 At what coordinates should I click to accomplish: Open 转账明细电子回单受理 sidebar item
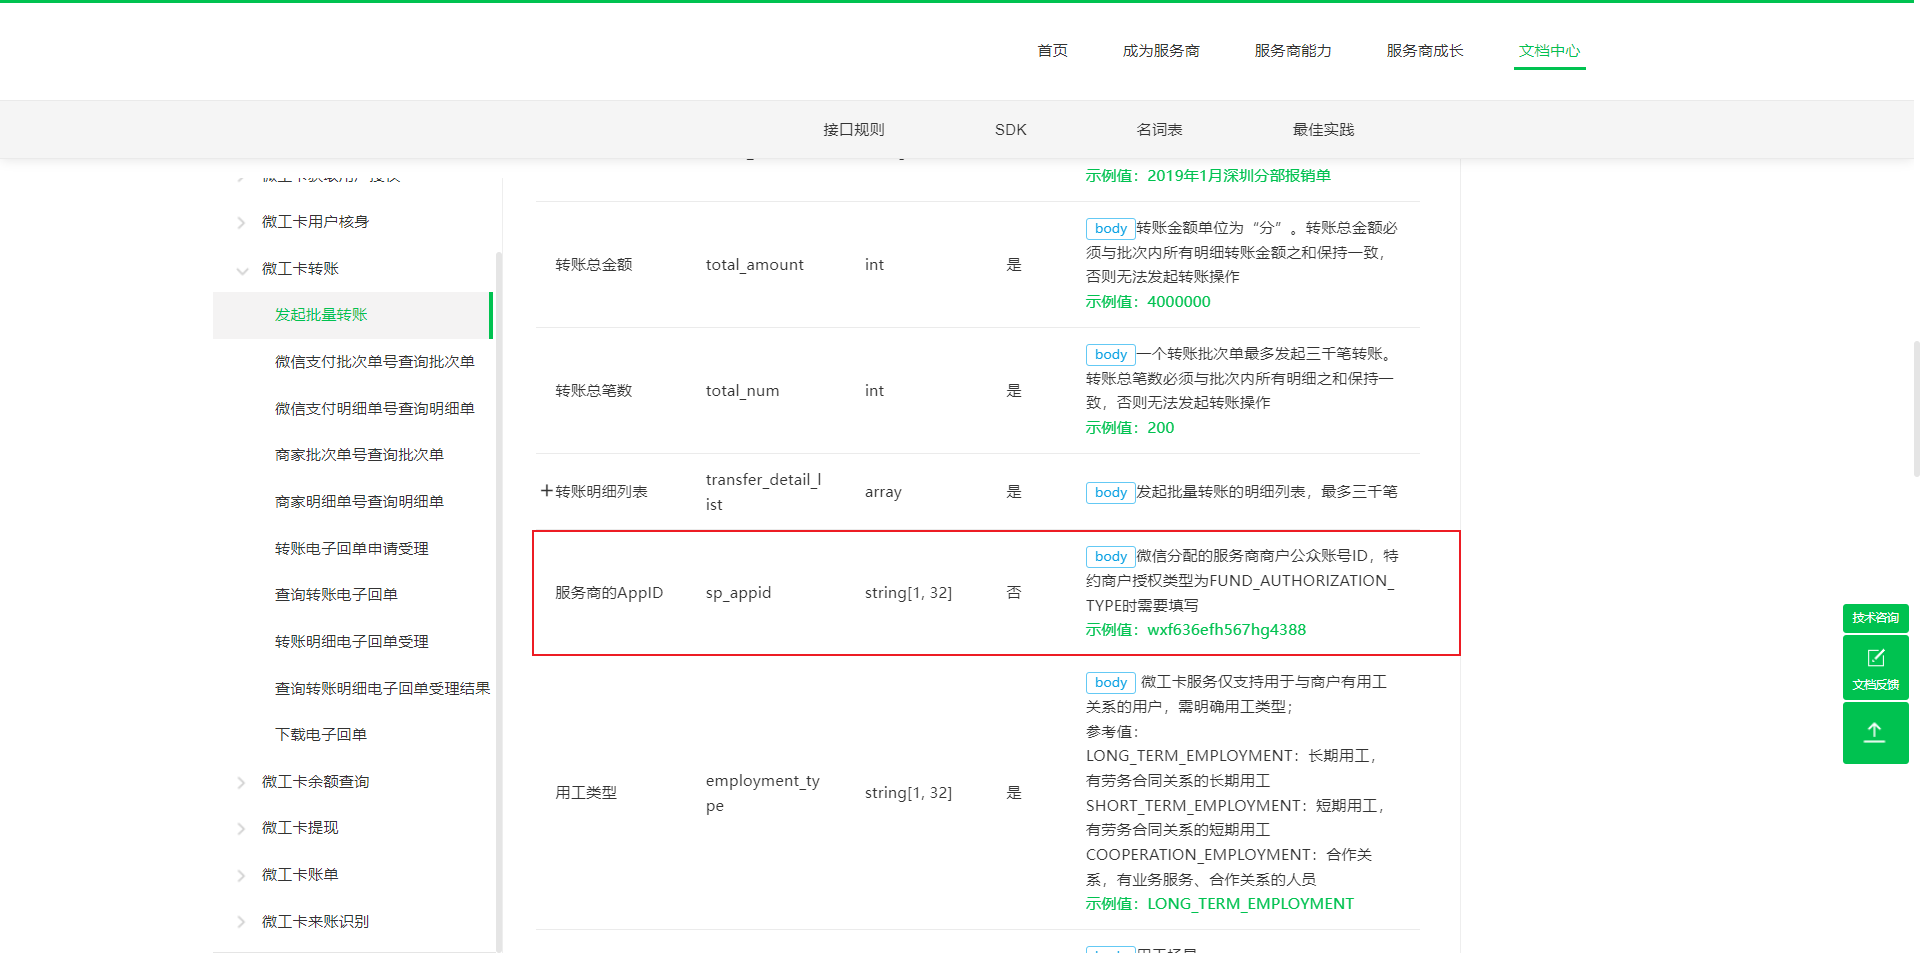pyautogui.click(x=351, y=642)
